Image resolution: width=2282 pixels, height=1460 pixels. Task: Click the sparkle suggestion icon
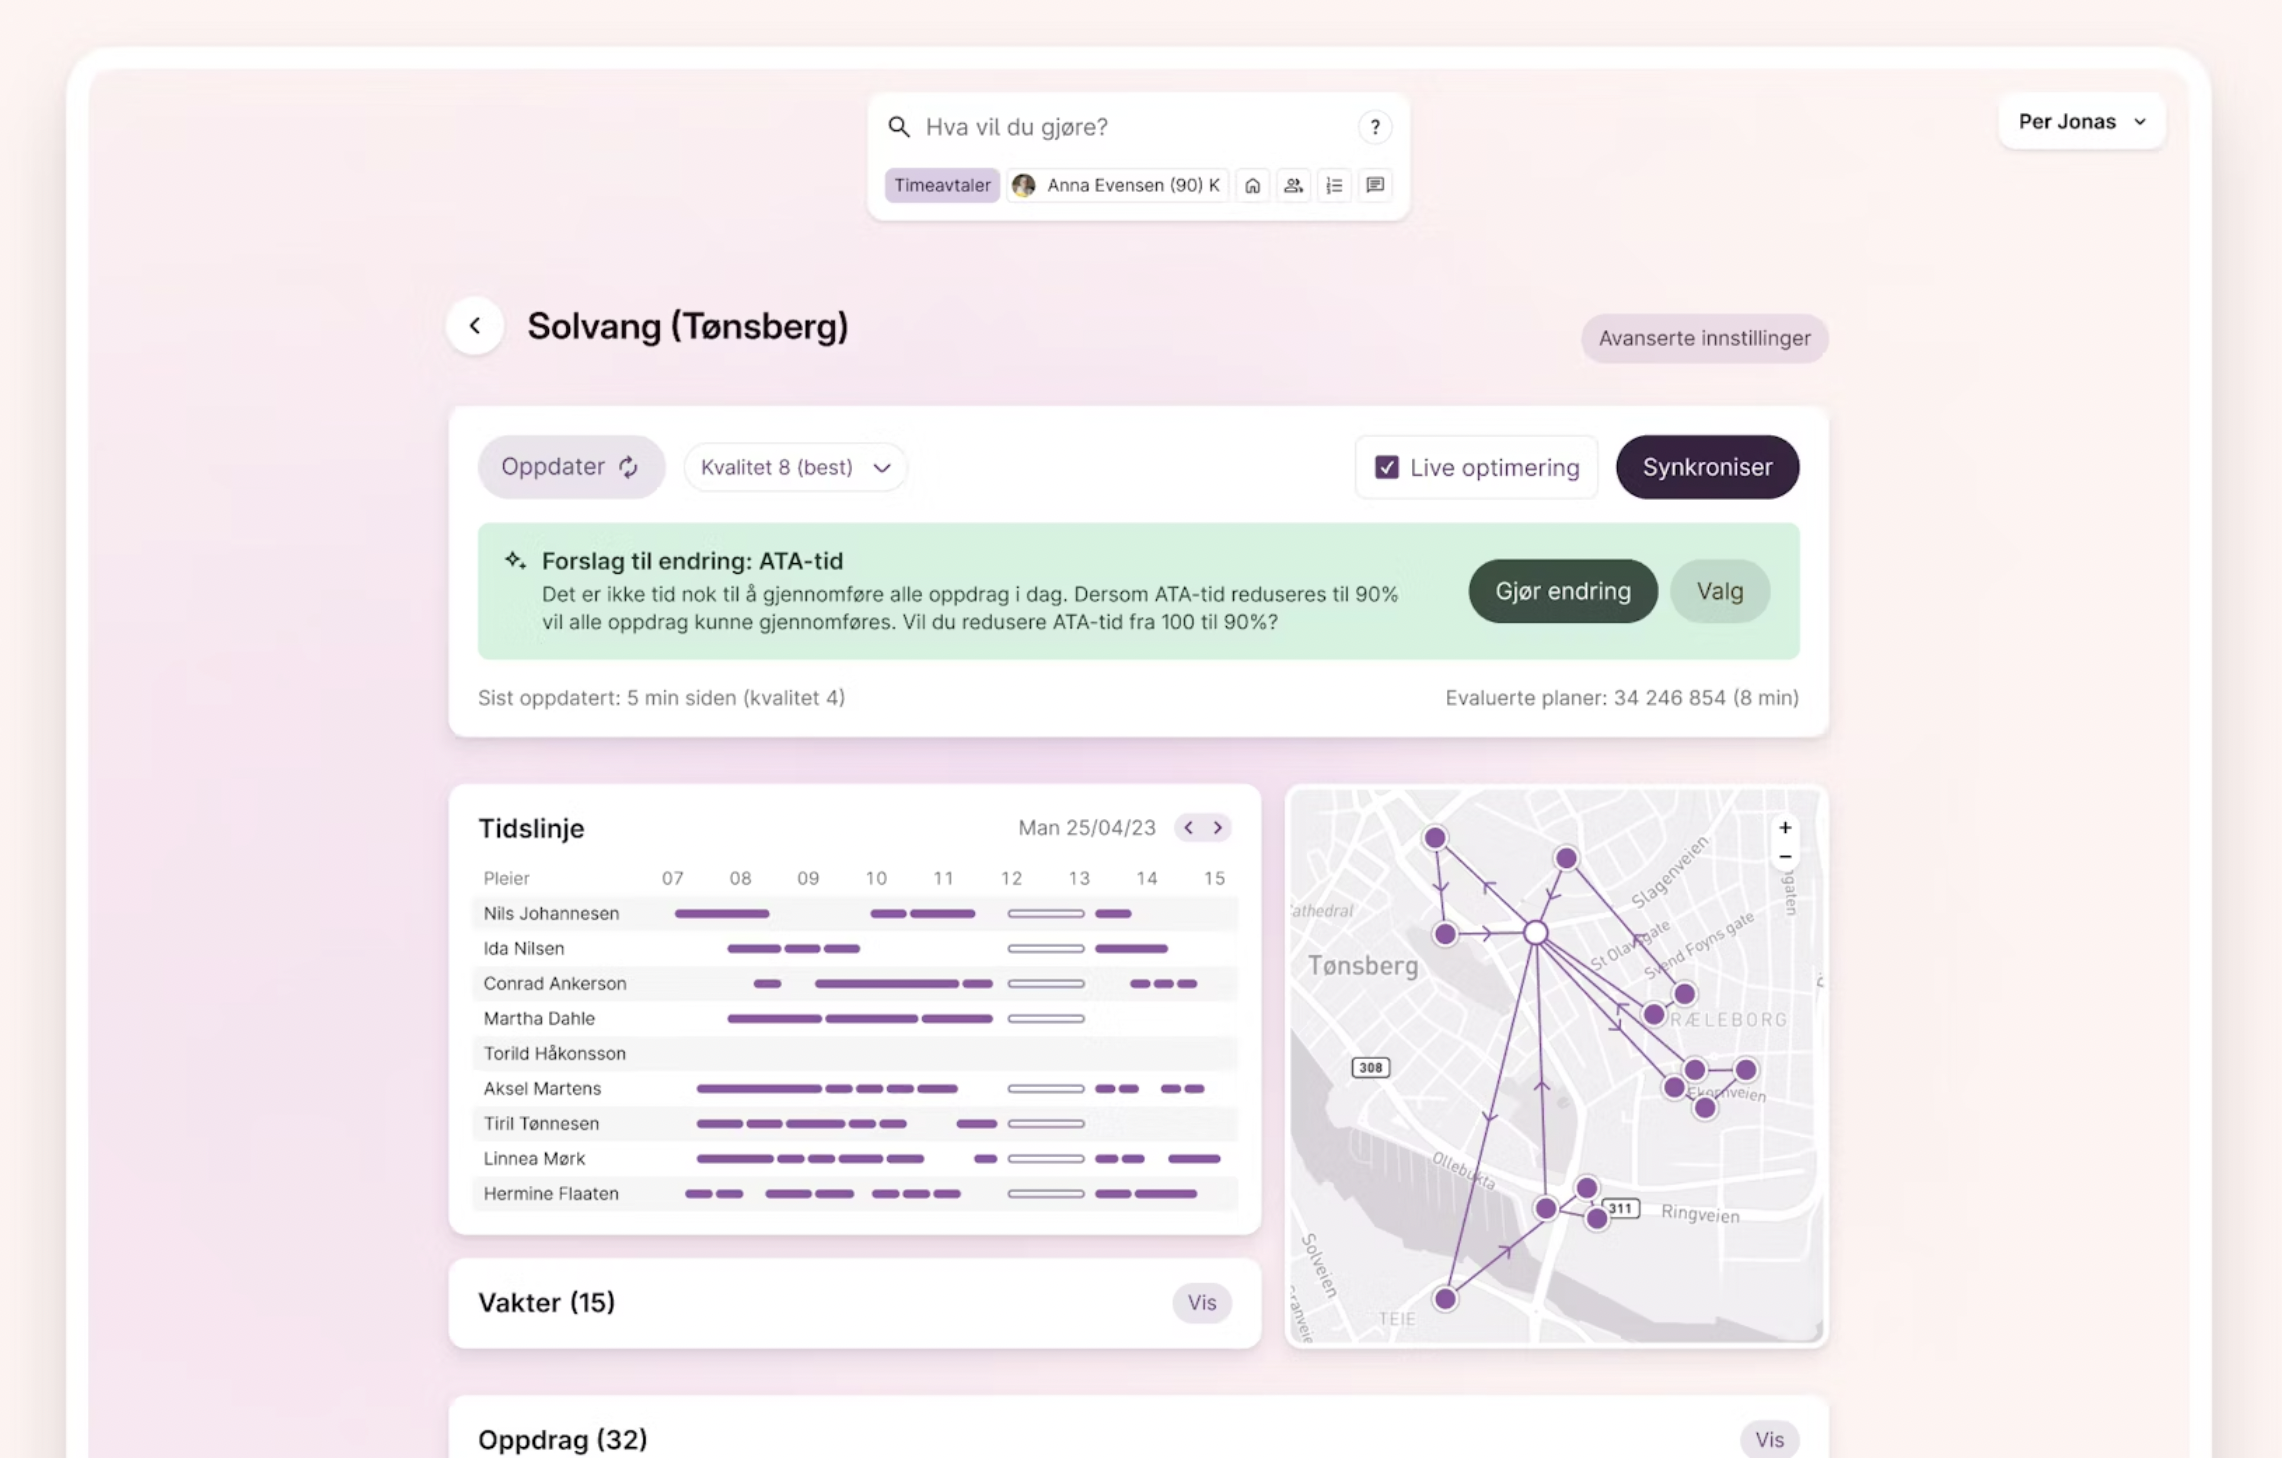(x=515, y=560)
